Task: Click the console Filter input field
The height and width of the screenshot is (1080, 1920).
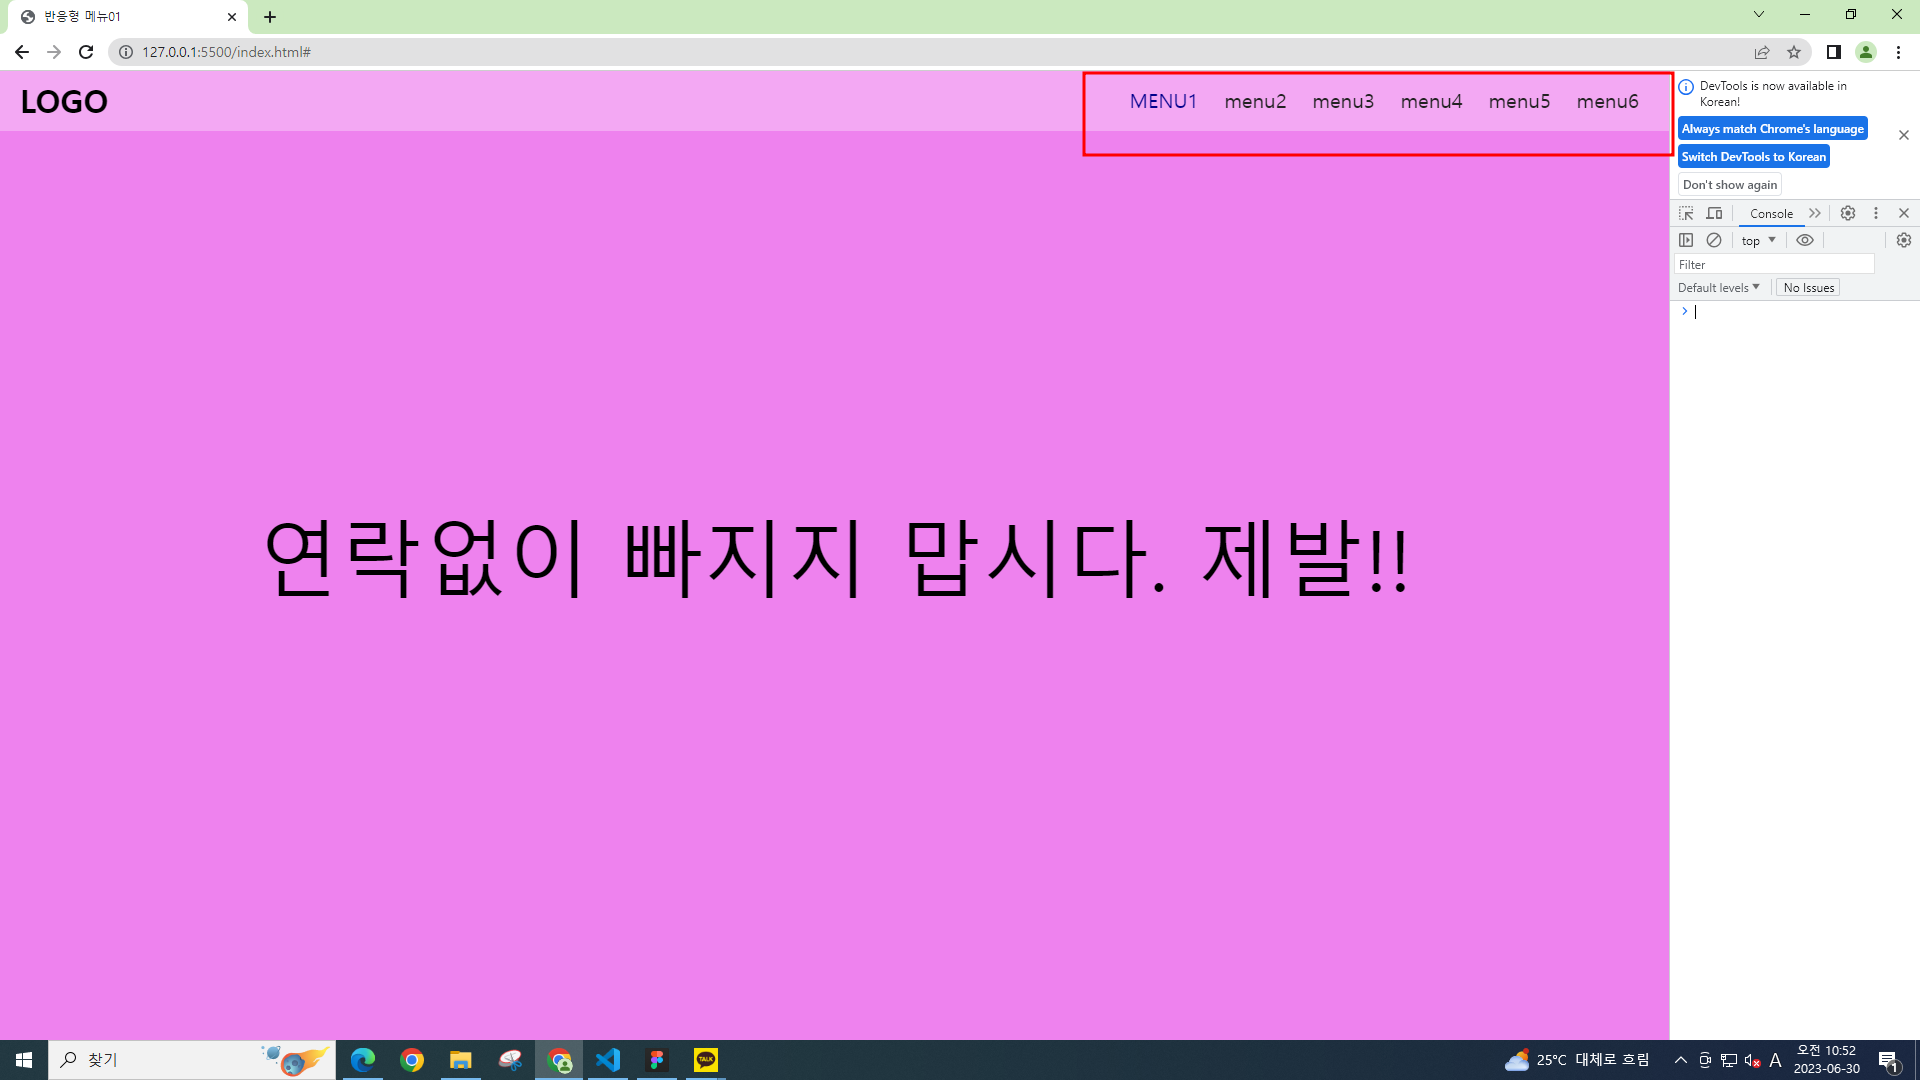Action: click(x=1773, y=264)
